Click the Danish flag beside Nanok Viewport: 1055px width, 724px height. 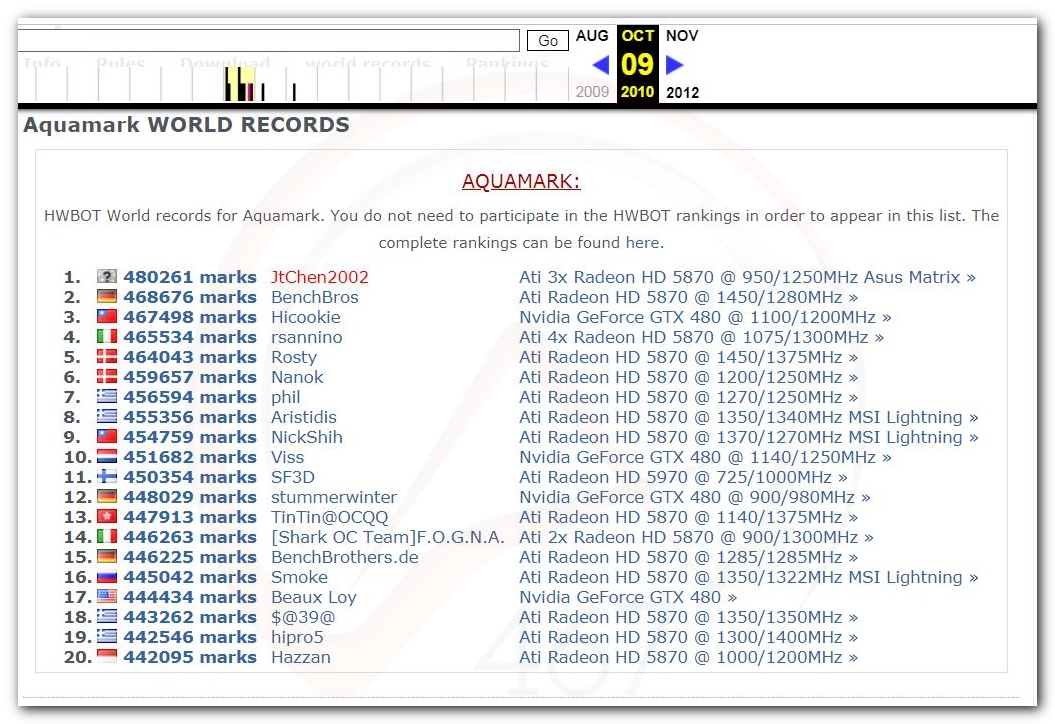coord(106,376)
